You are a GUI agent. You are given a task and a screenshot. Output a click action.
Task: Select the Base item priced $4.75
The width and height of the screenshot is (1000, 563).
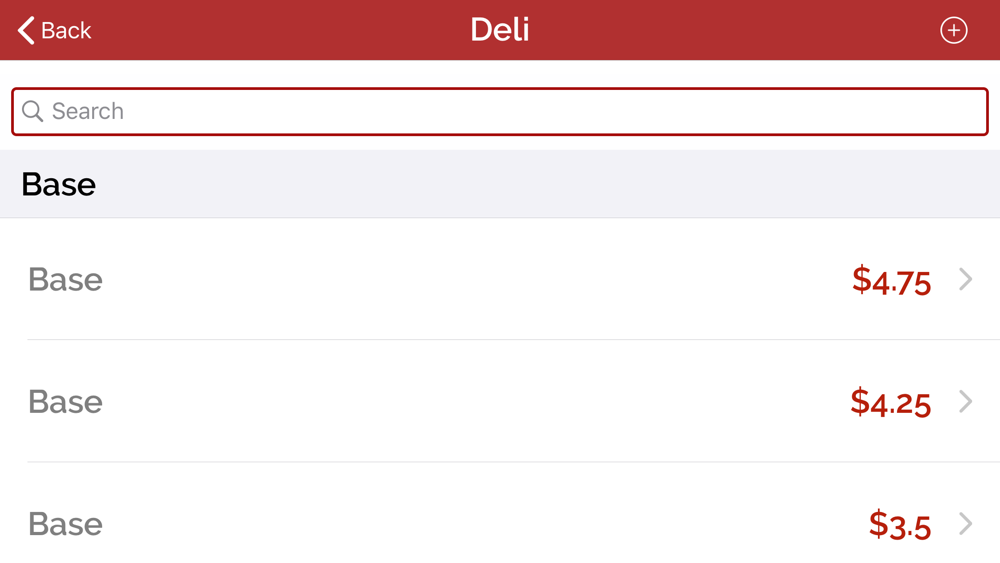point(500,279)
